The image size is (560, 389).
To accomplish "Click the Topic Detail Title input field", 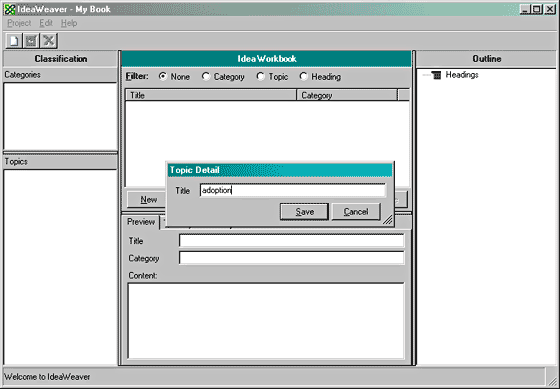I will [x=293, y=190].
